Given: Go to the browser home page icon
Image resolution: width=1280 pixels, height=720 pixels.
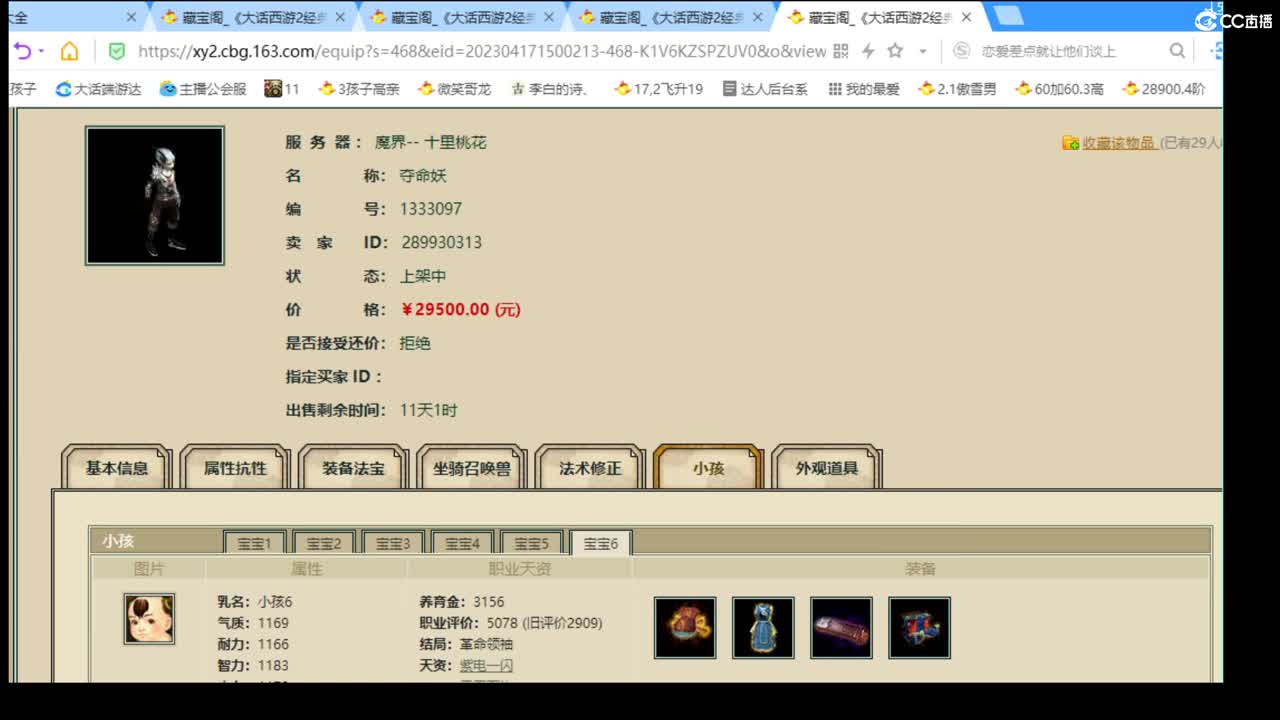Looking at the screenshot, I should click(x=69, y=51).
